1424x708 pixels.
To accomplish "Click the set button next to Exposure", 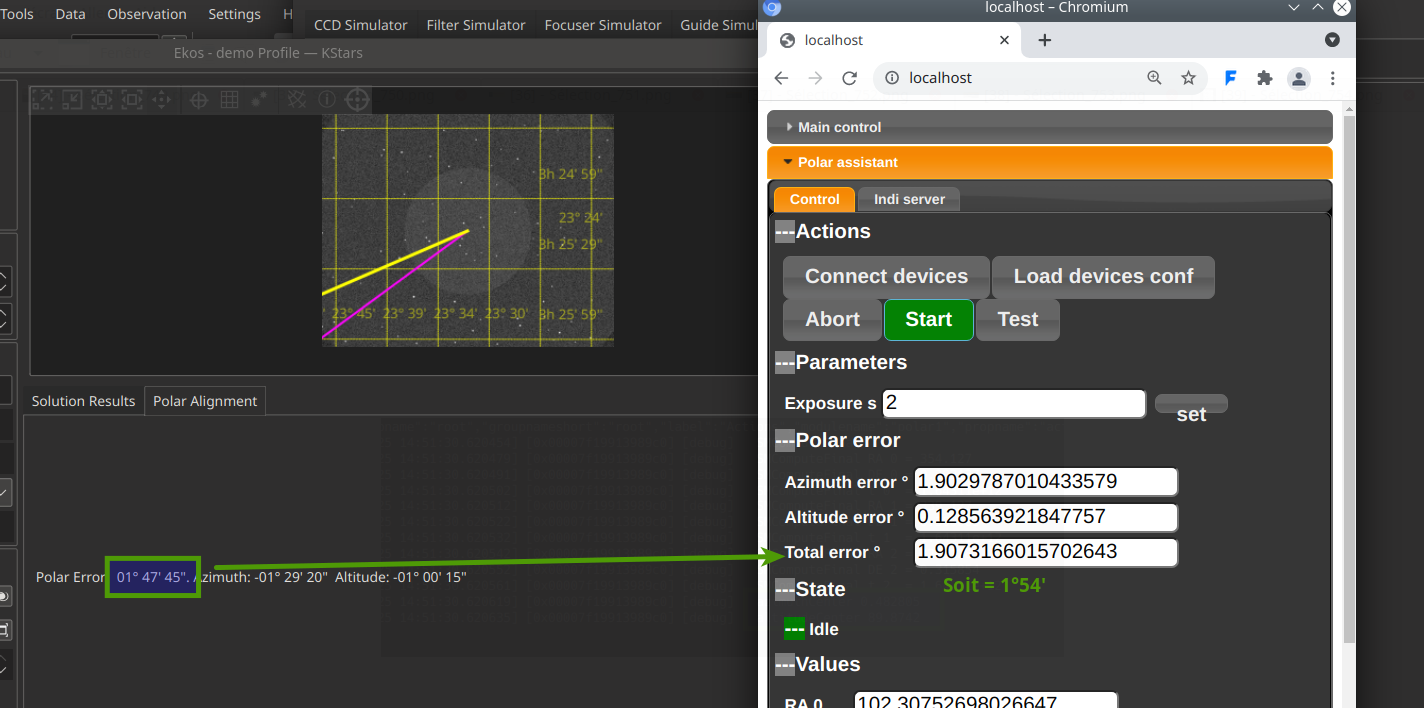I will click(1191, 405).
